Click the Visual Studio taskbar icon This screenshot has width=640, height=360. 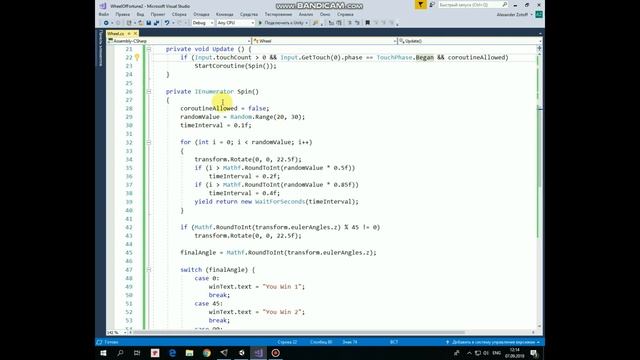[x=258, y=353]
